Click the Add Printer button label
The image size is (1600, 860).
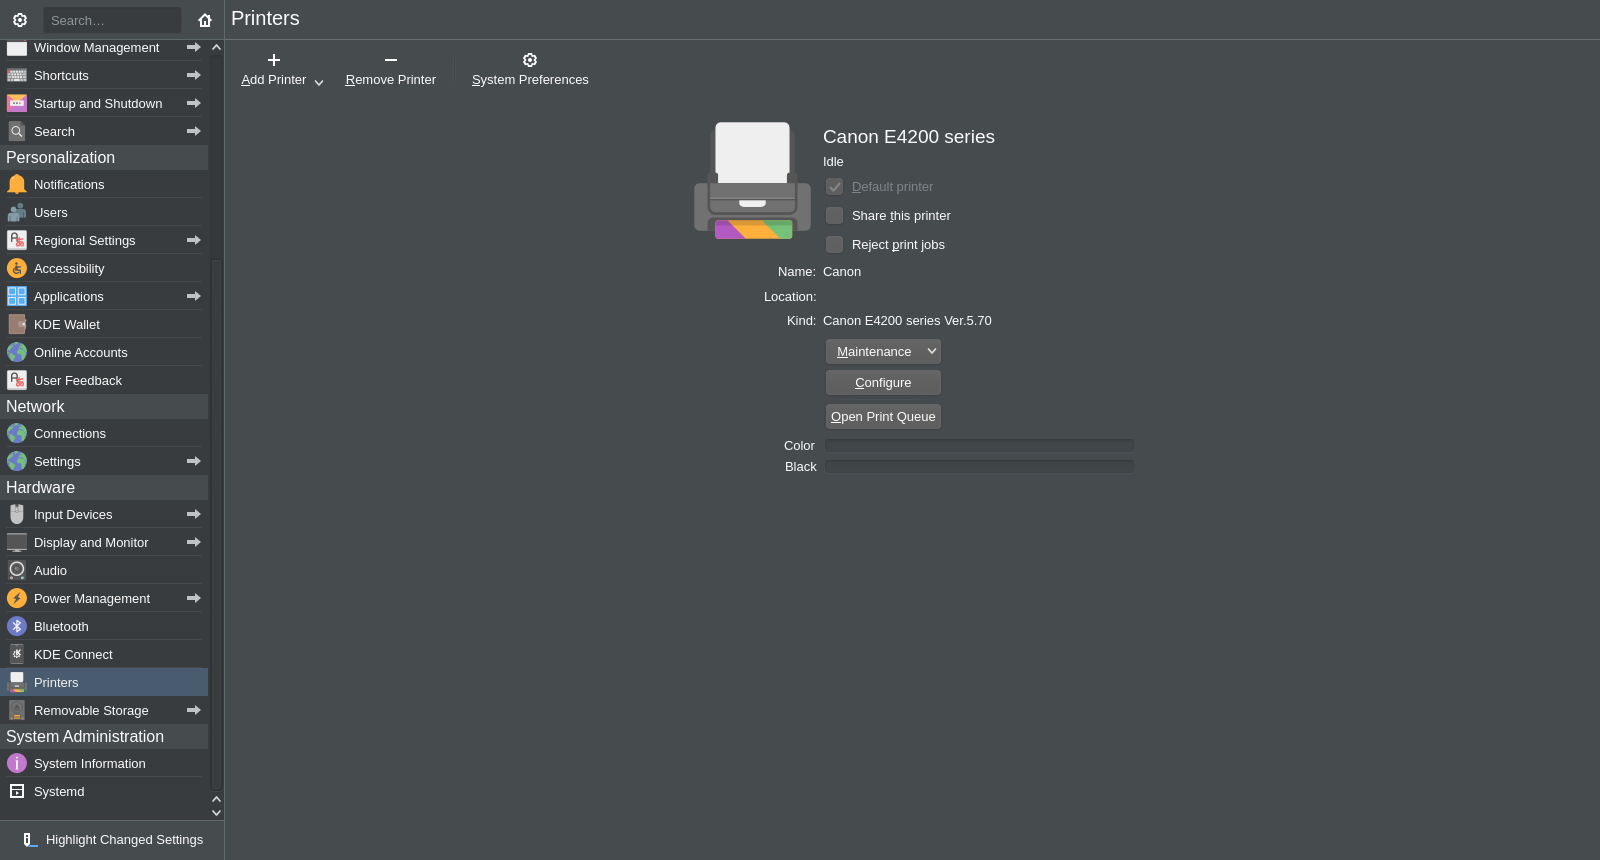(274, 80)
